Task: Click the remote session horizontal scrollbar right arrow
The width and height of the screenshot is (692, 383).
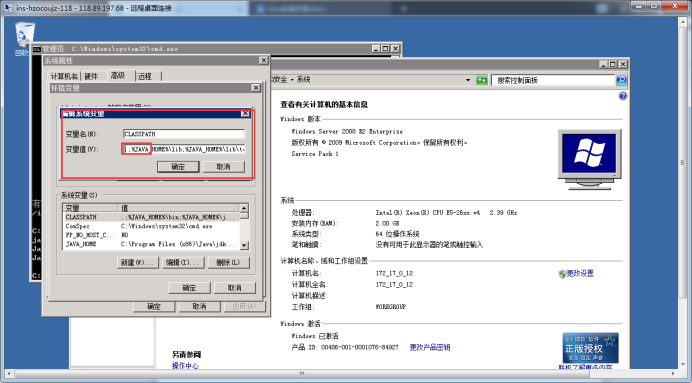Action: [x=673, y=374]
